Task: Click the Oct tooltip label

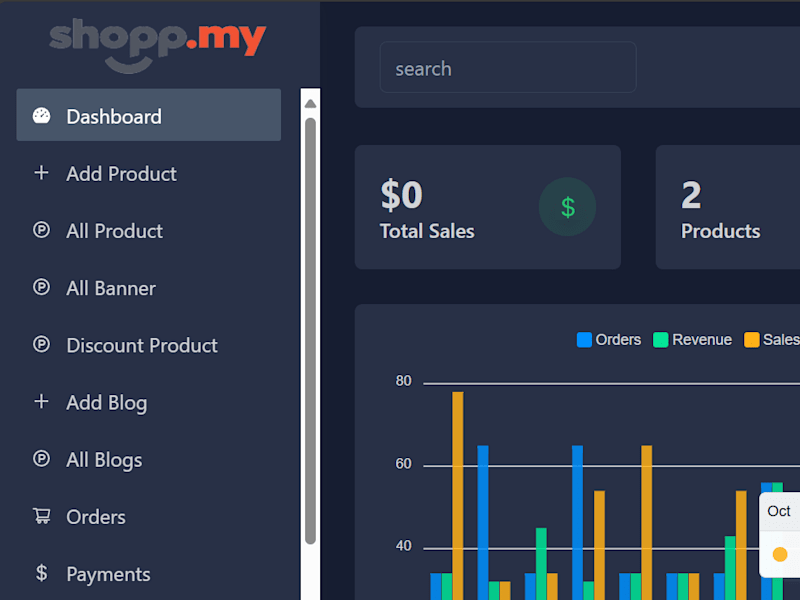Action: (779, 511)
